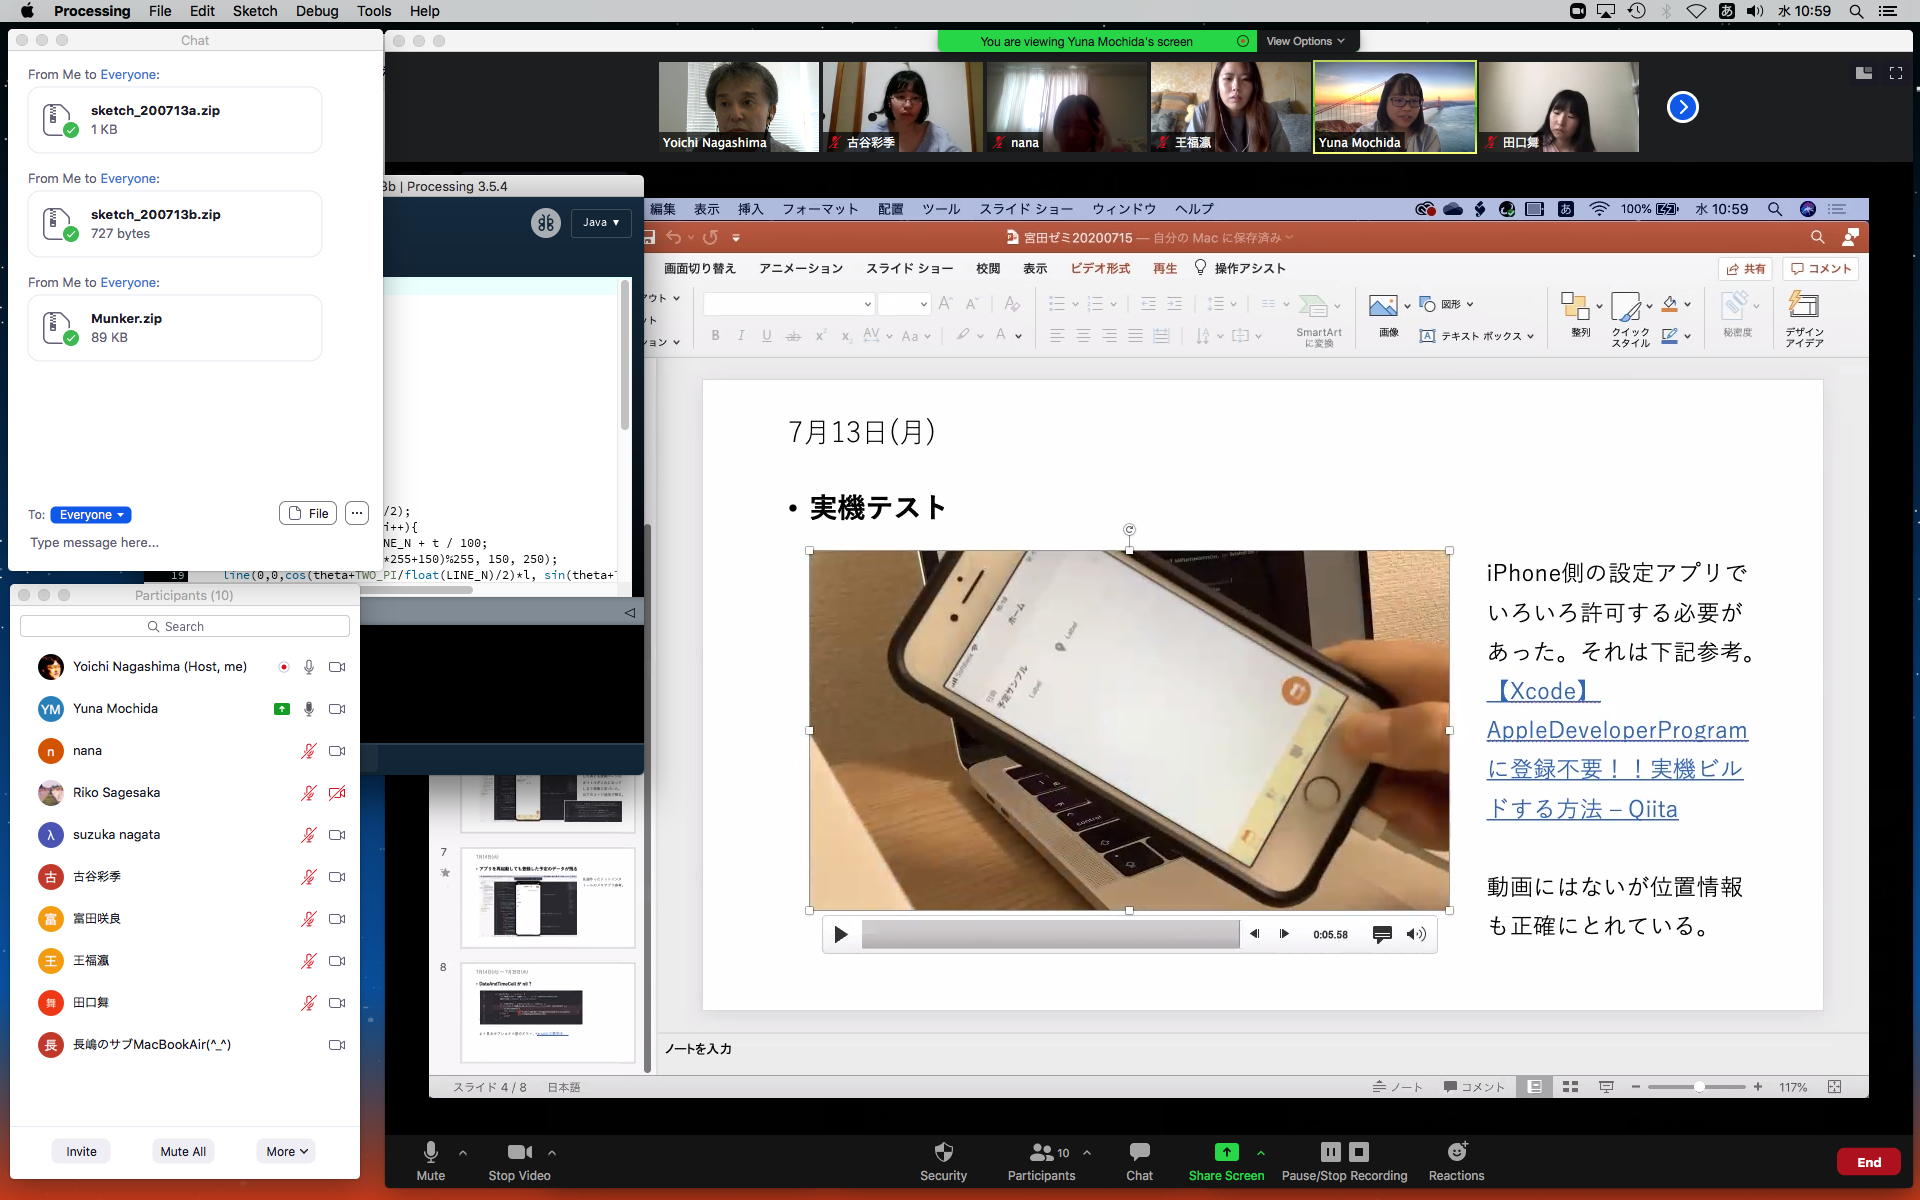This screenshot has height=1200, width=1920.
Task: Enter full screen in Zoom window
Action: 1895,73
